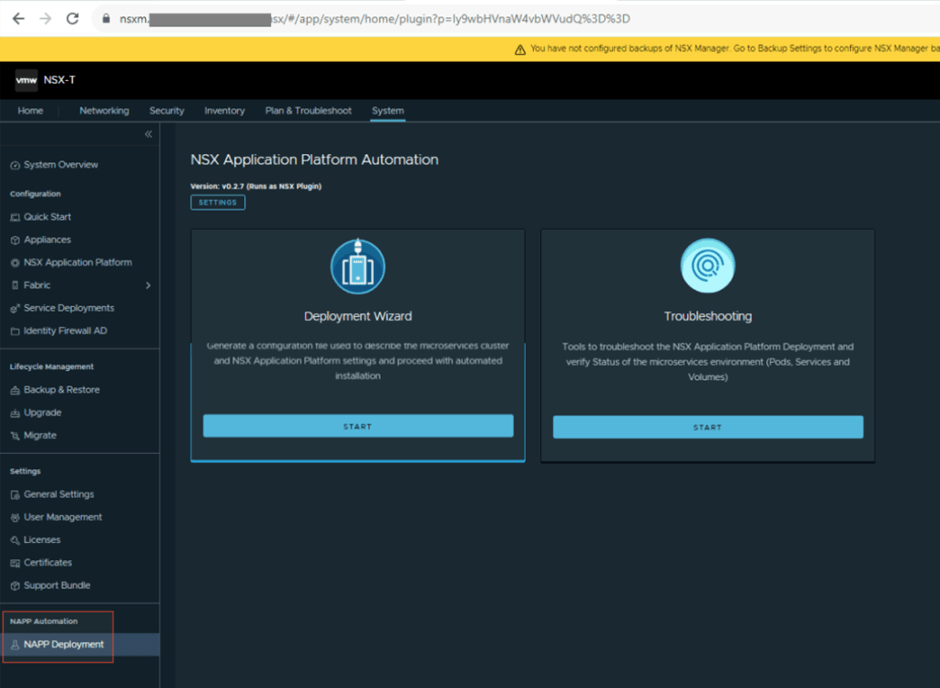
Task: Start the Deployment Wizard
Action: click(x=357, y=426)
